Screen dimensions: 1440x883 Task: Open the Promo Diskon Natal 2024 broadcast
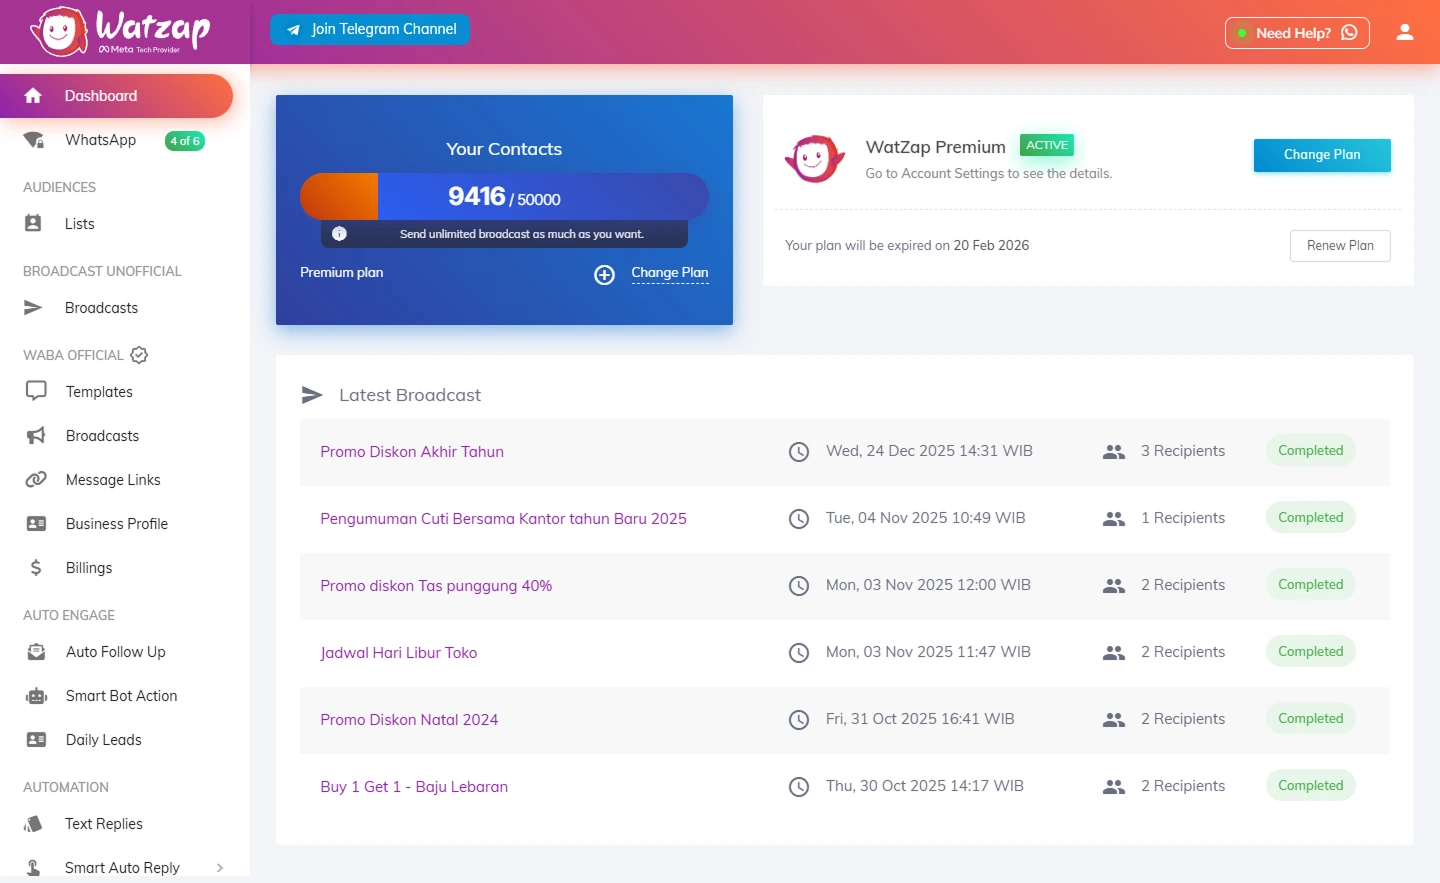click(409, 720)
